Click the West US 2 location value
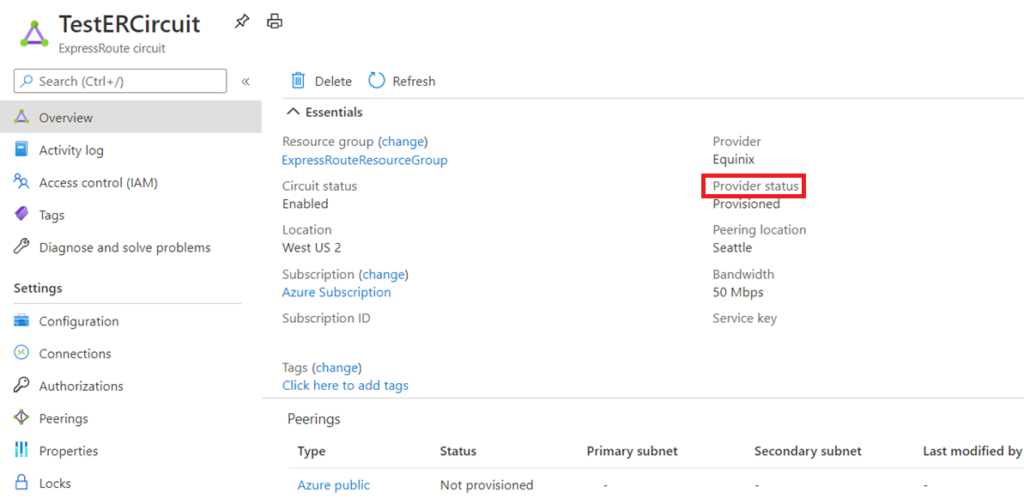Image resolution: width=1024 pixels, height=499 pixels. [312, 248]
